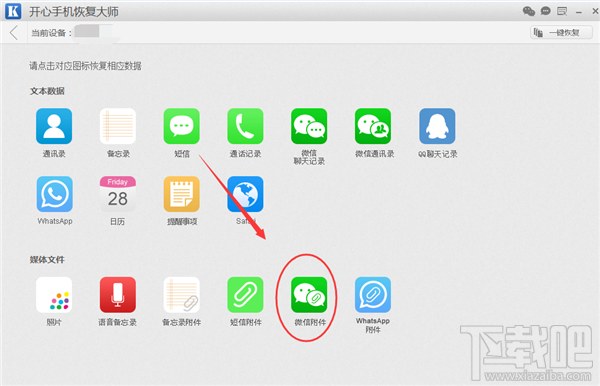Open the 微信附件 WeChat attachment icon
The height and width of the screenshot is (386, 600).
(x=309, y=295)
